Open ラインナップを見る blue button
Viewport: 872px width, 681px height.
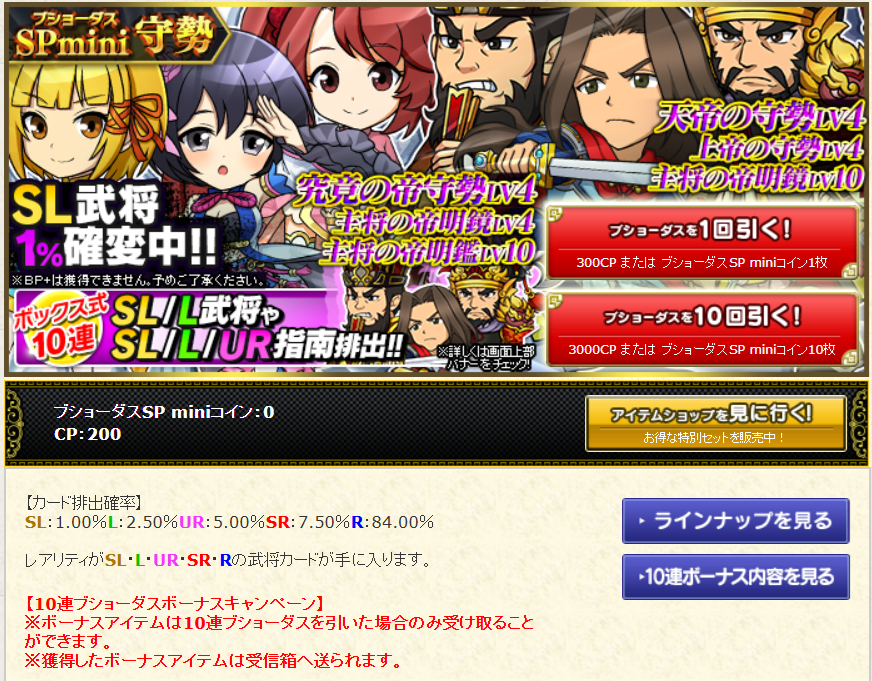pyautogui.click(x=736, y=521)
